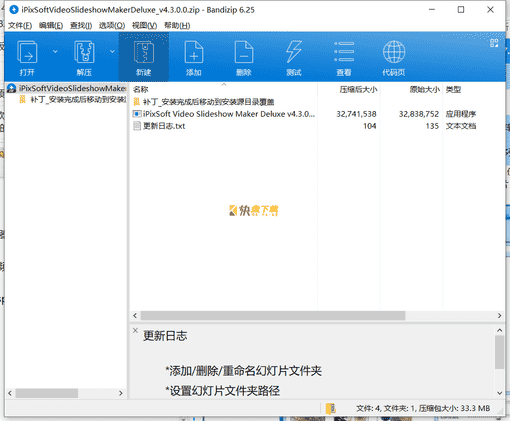Screen dimensions: 510x421
Task: Open an archive with the 打开 toolbar button
Action: click(27, 57)
